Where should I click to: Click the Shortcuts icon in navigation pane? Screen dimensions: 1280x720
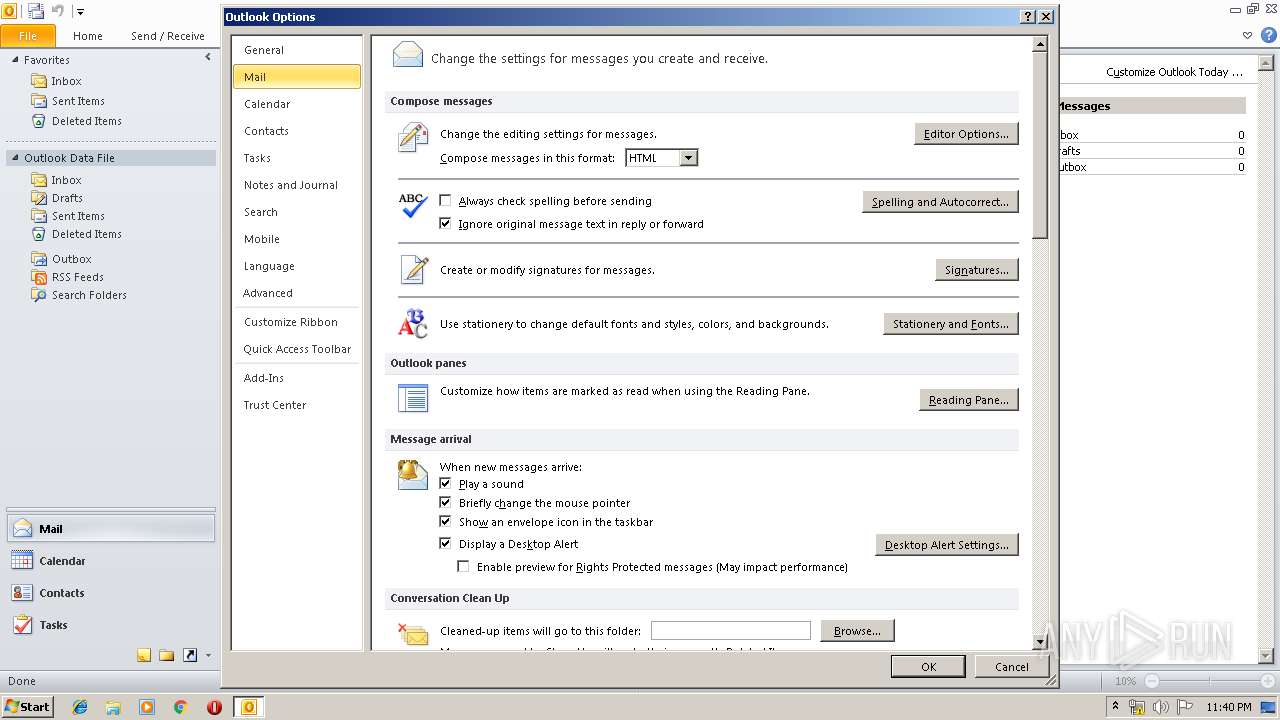click(189, 656)
